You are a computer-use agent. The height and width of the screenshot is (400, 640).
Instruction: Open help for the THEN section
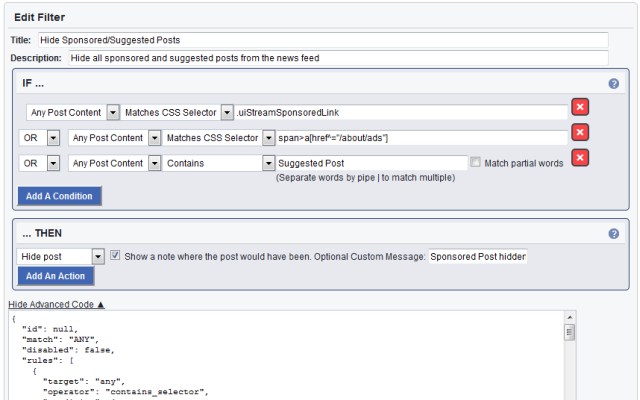coord(613,234)
